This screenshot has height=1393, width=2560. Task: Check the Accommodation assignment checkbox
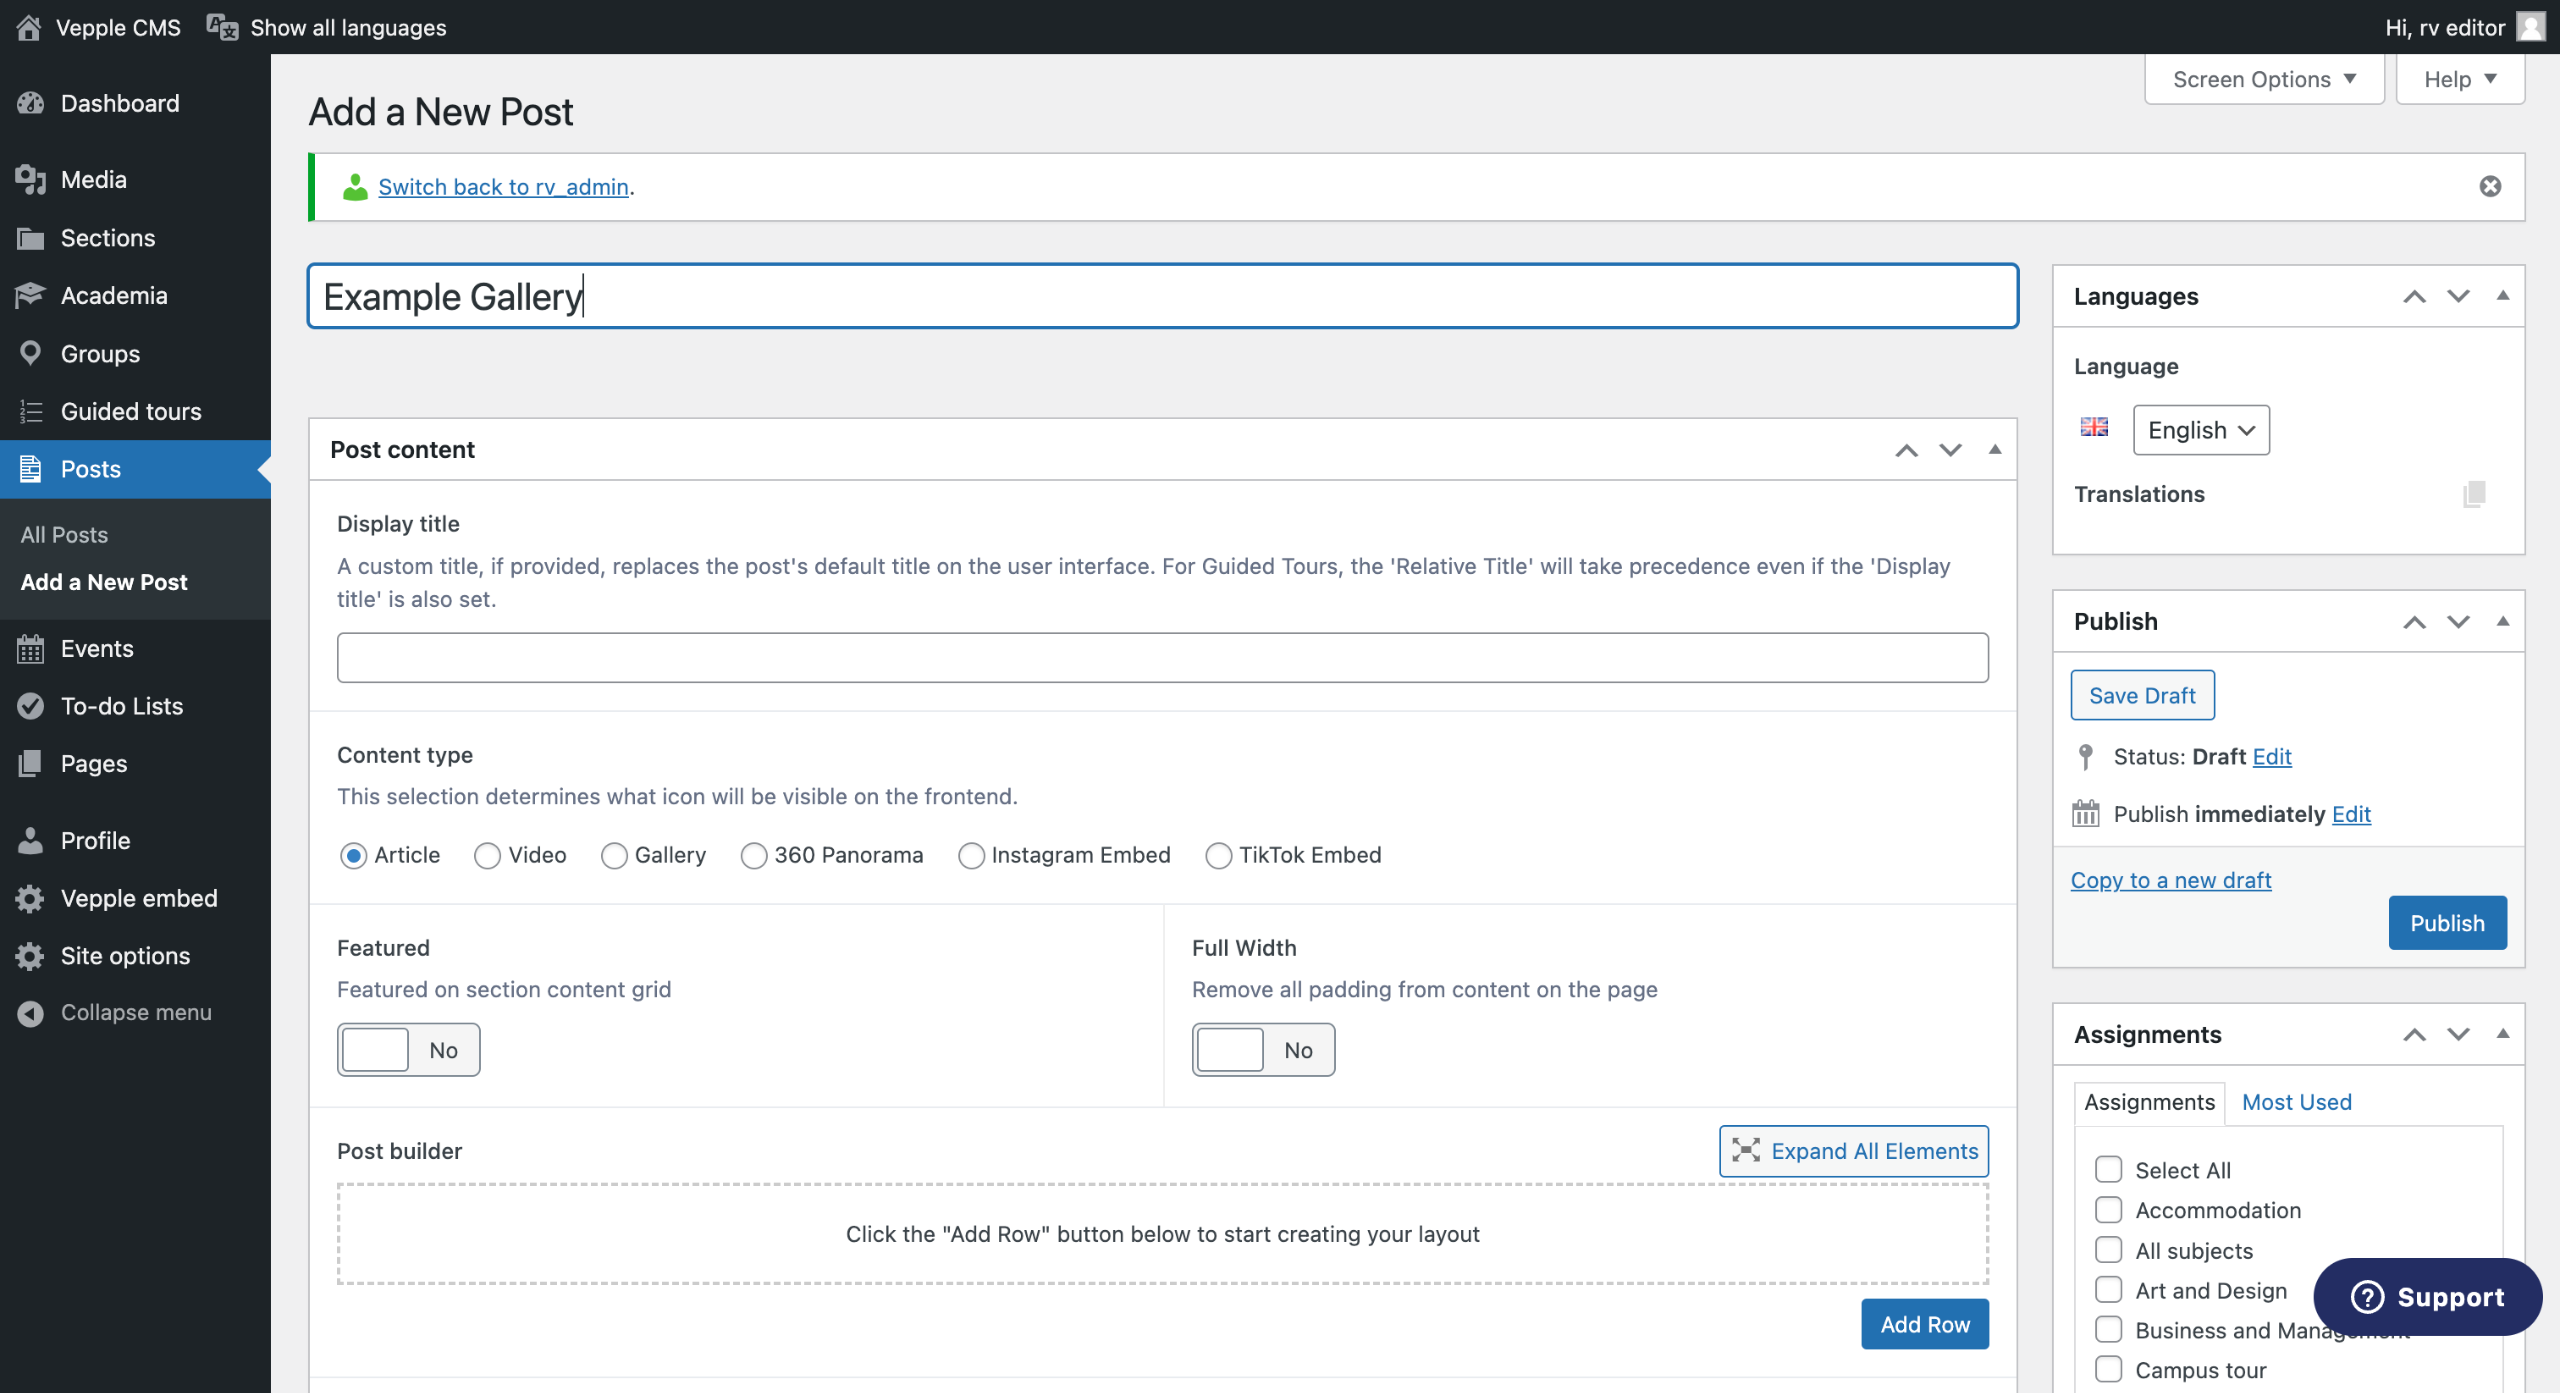pos(2108,1210)
